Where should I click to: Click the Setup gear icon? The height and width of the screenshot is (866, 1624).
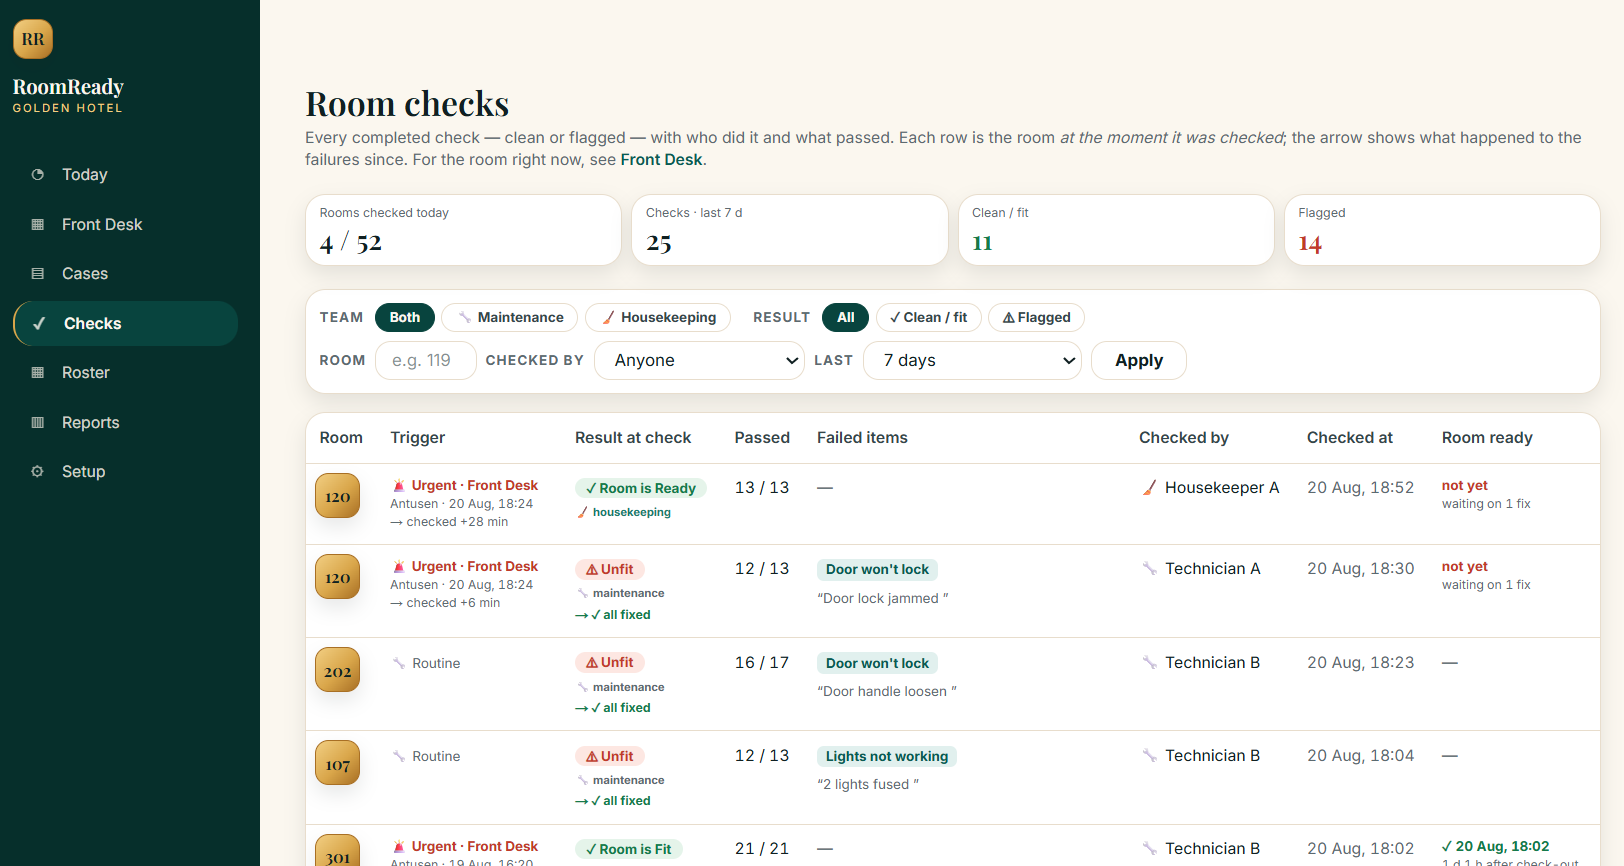click(x=38, y=471)
